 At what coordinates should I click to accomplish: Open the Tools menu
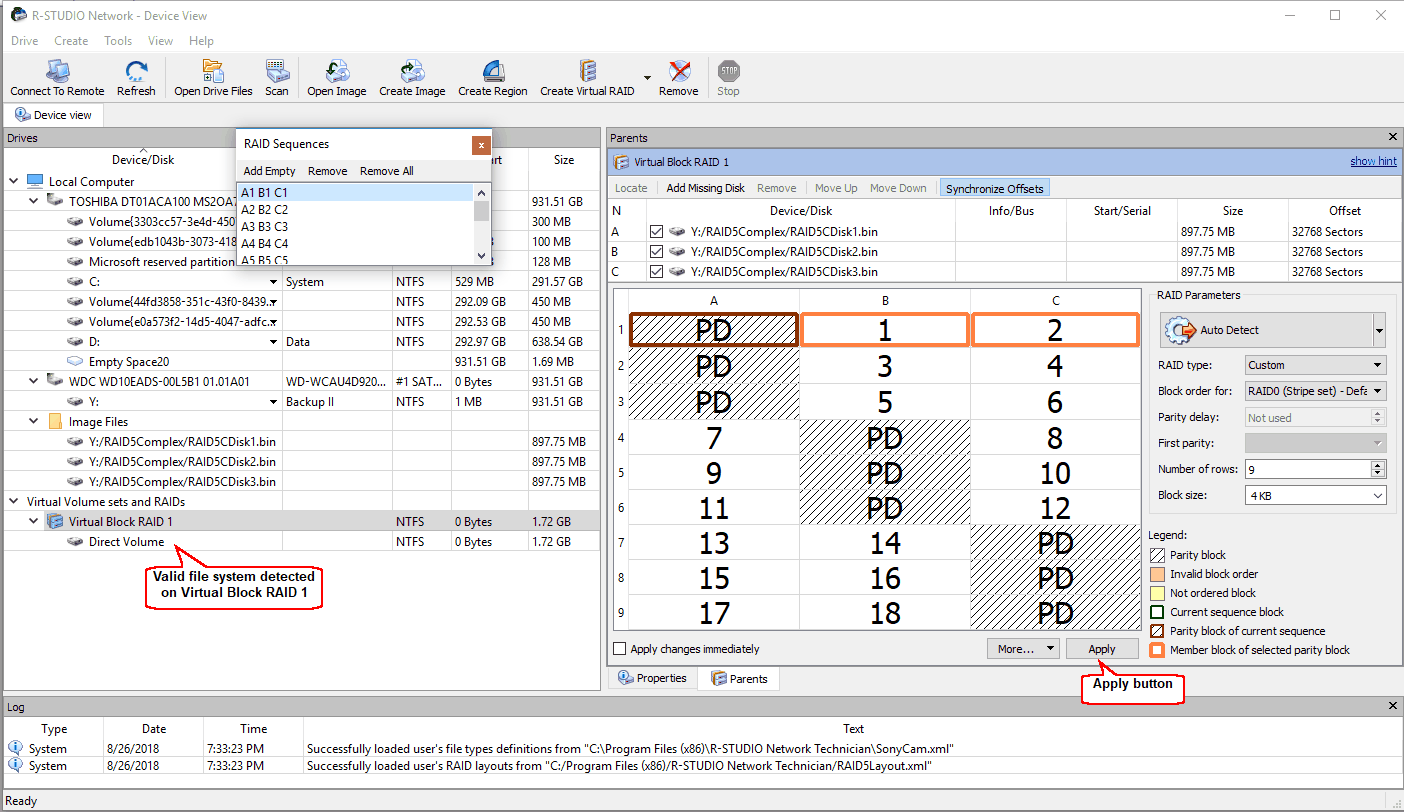(118, 41)
